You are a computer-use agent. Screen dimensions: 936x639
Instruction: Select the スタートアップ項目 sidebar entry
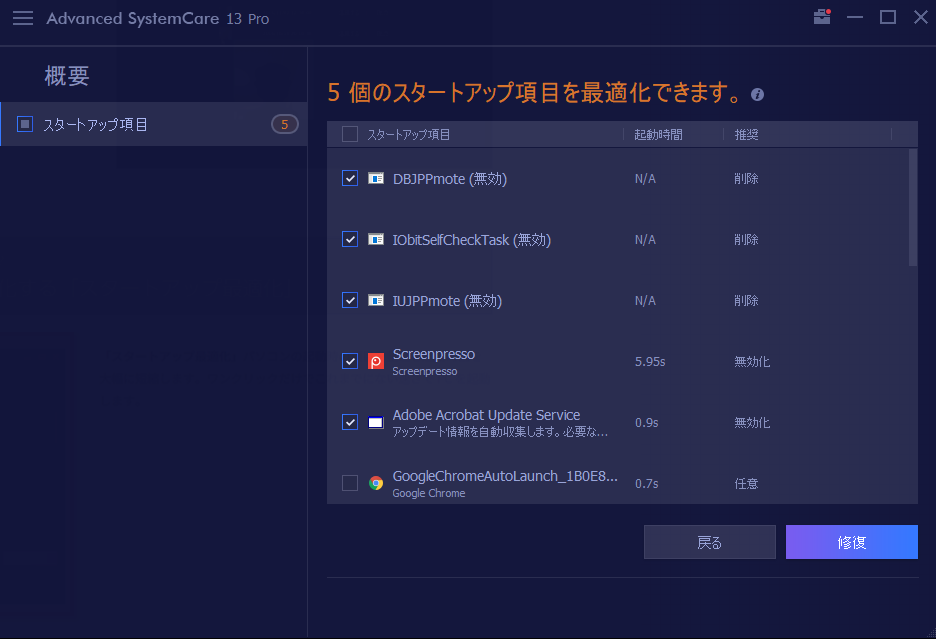click(x=154, y=124)
